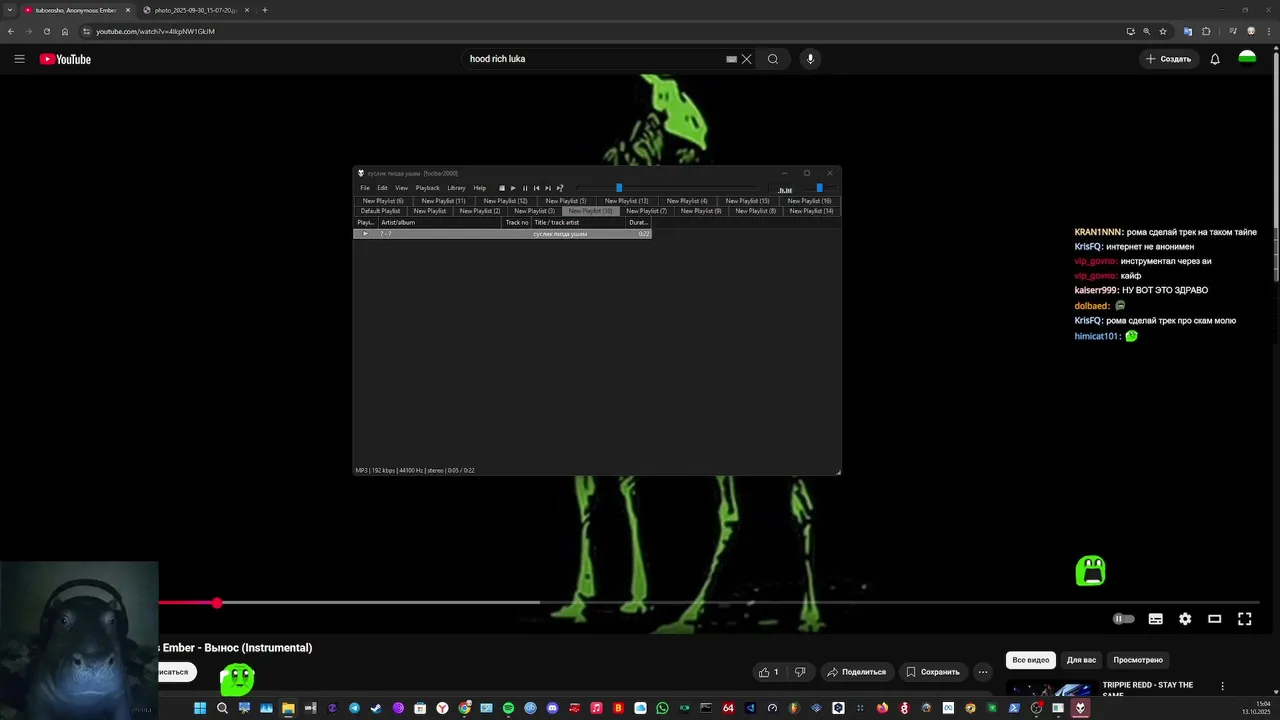Select the 0:22 track row in playlist
This screenshot has width=1280, height=720.
coord(503,234)
